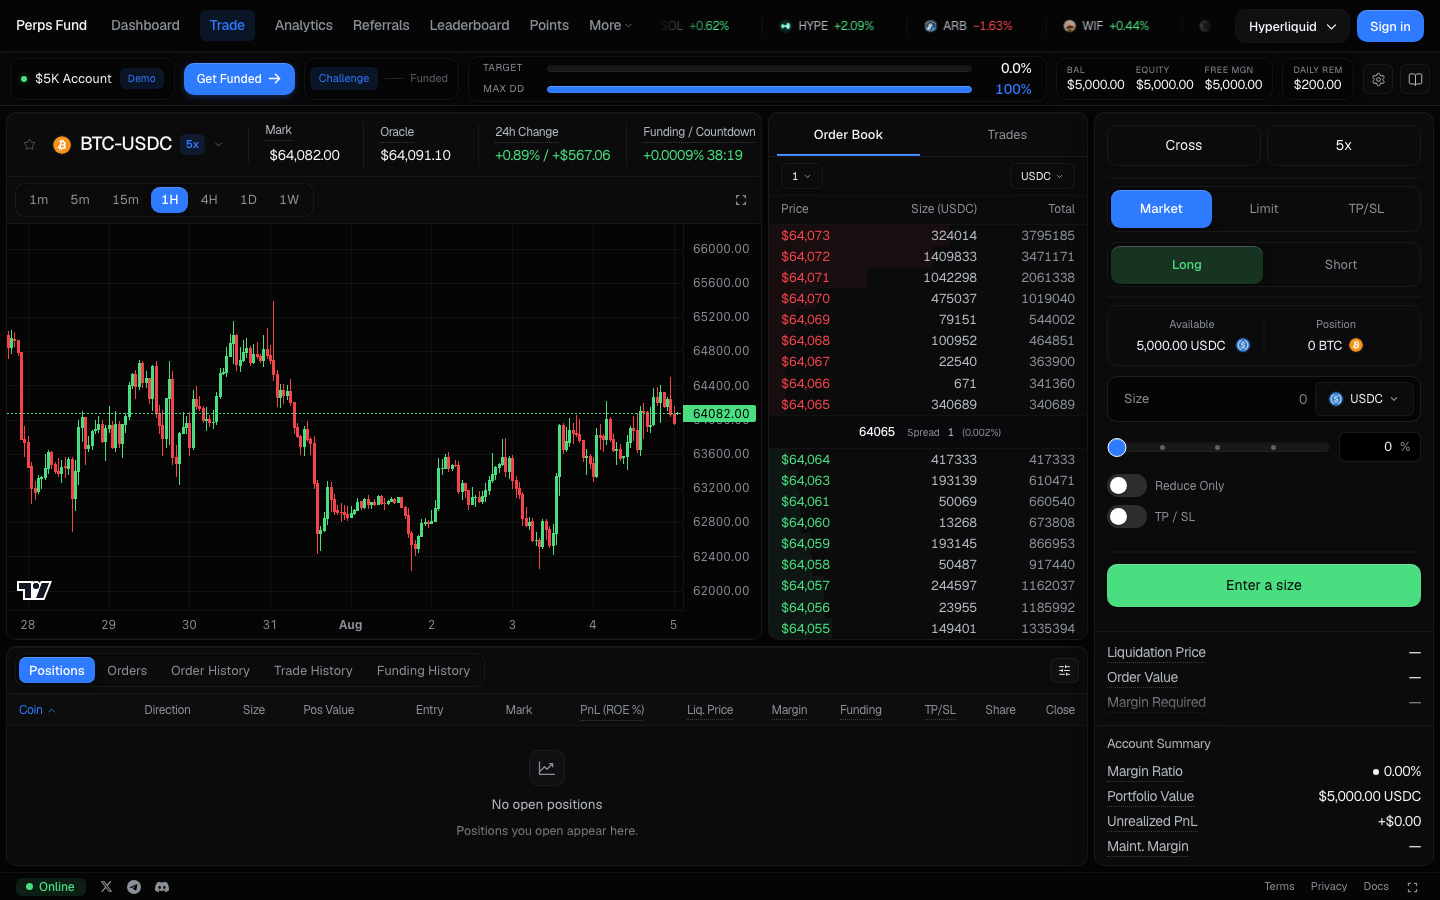Go to Leaderboard in top nav
The height and width of the screenshot is (900, 1440).
(x=469, y=25)
